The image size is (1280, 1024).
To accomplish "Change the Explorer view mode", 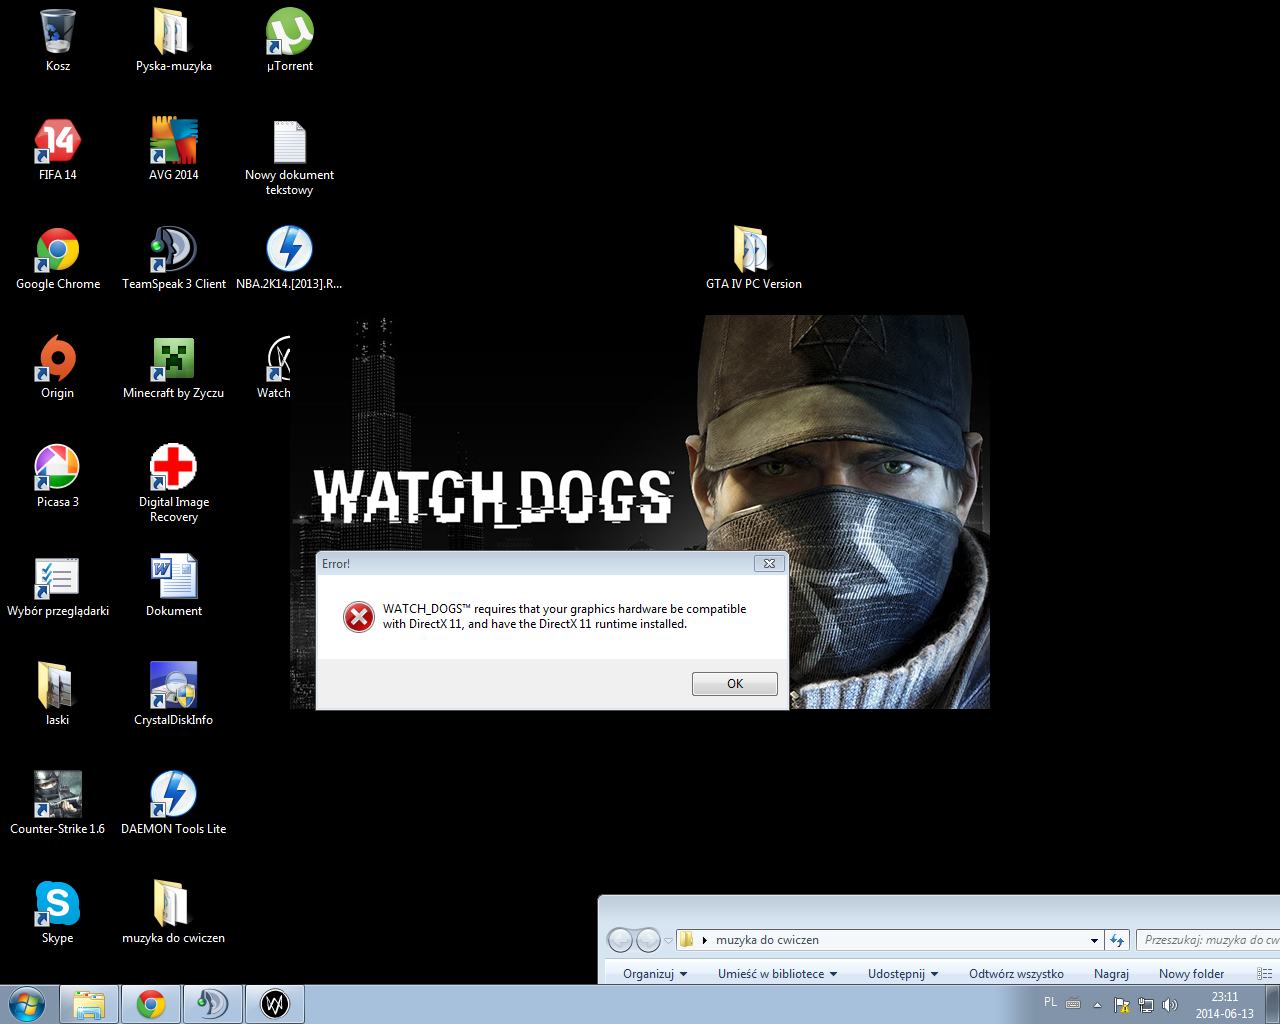I will 1265,974.
